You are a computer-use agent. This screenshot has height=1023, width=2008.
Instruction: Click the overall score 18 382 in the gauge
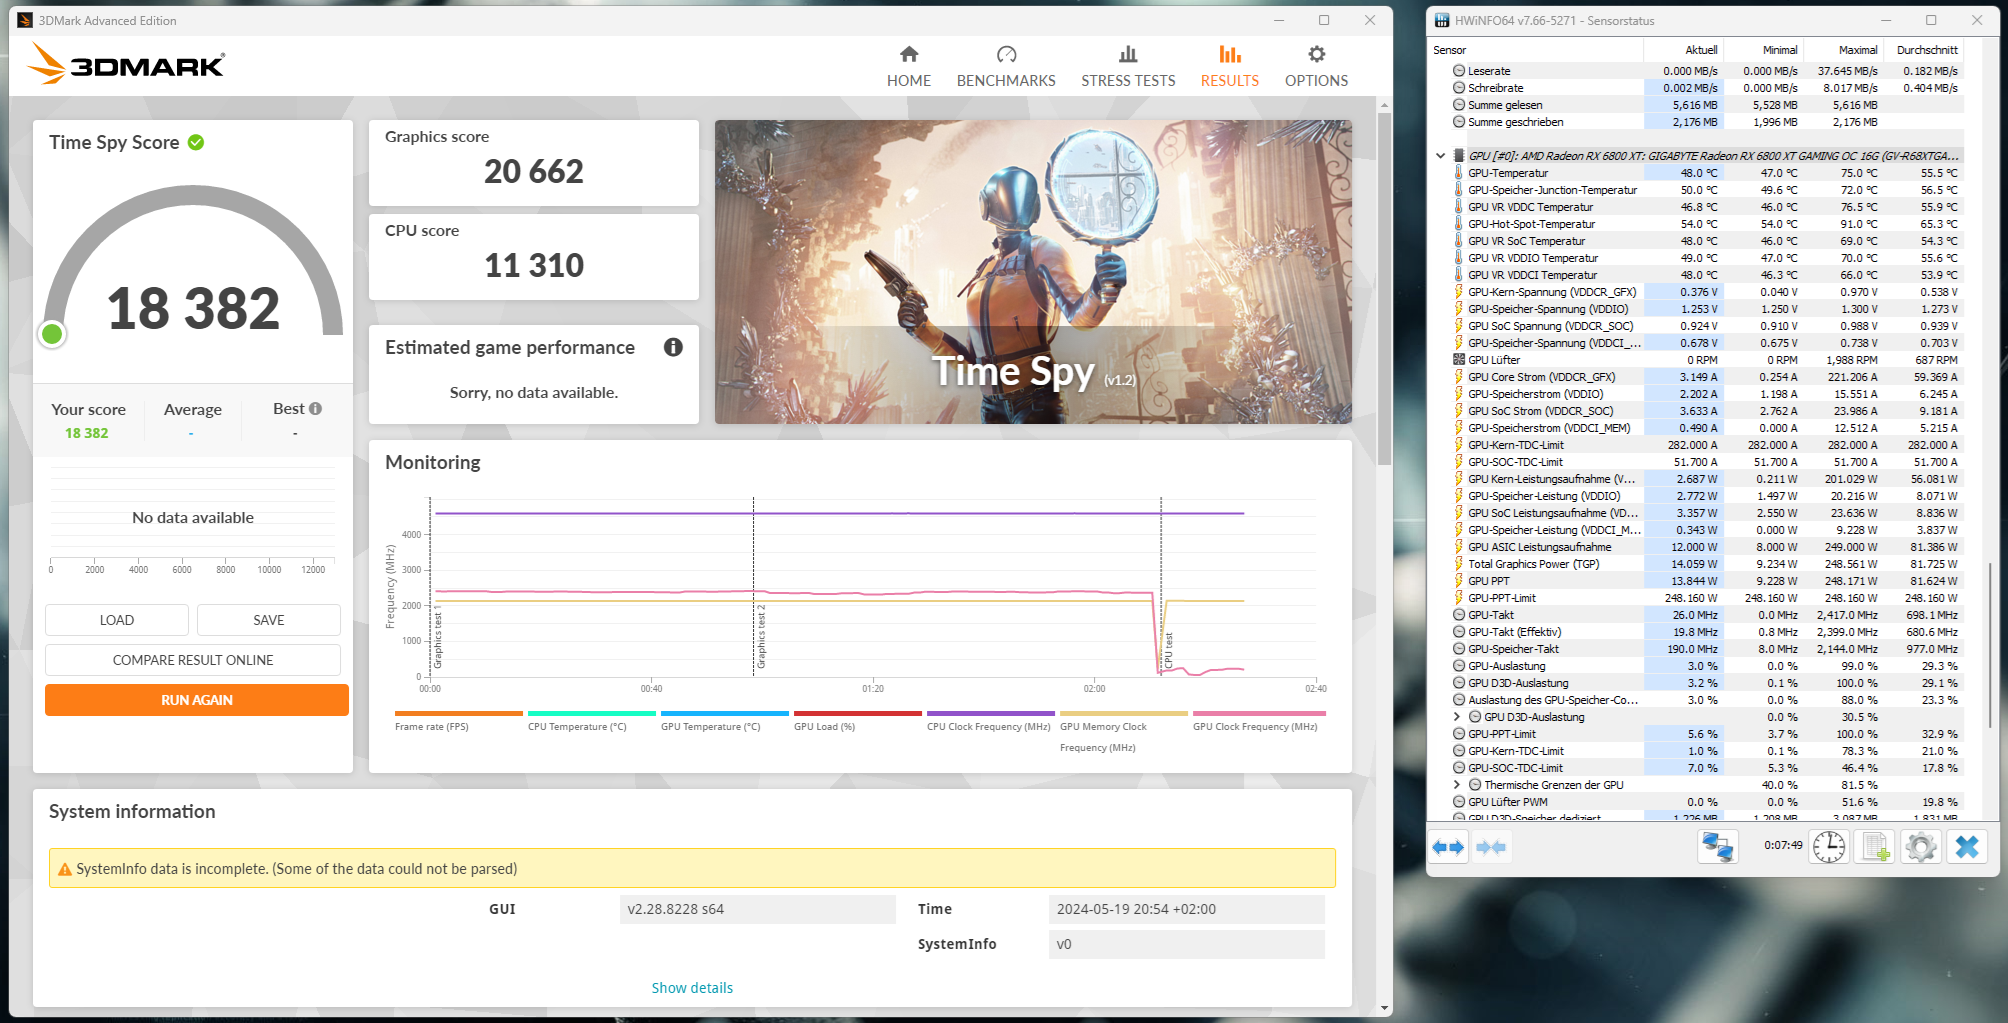[x=193, y=309]
